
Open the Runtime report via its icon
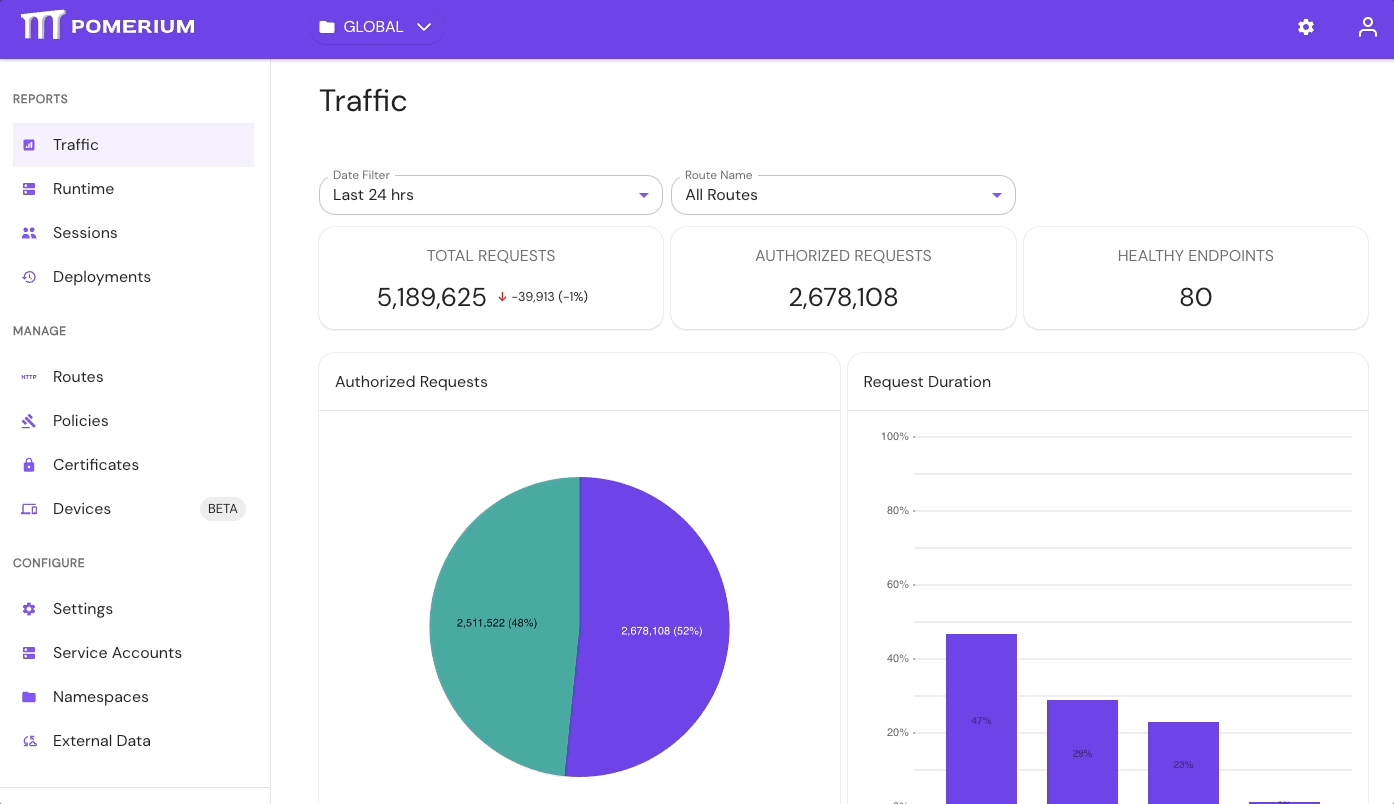(x=31, y=188)
